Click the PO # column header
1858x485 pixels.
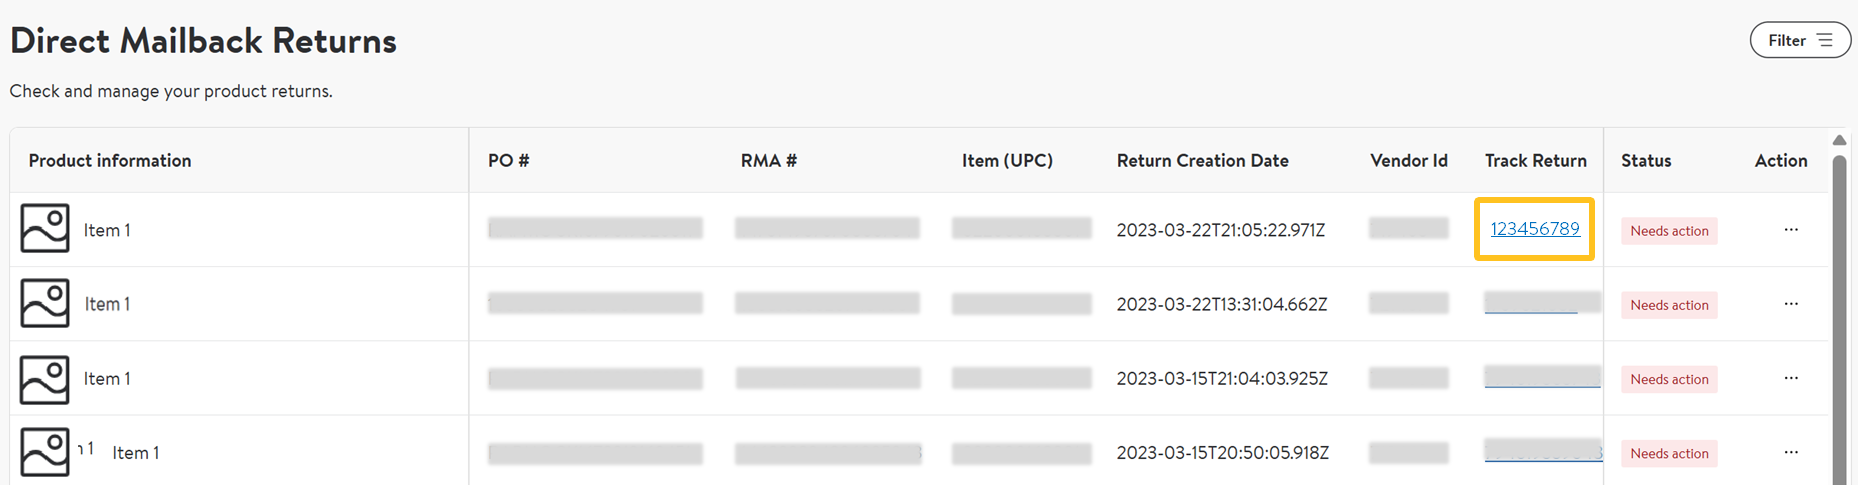pyautogui.click(x=508, y=160)
